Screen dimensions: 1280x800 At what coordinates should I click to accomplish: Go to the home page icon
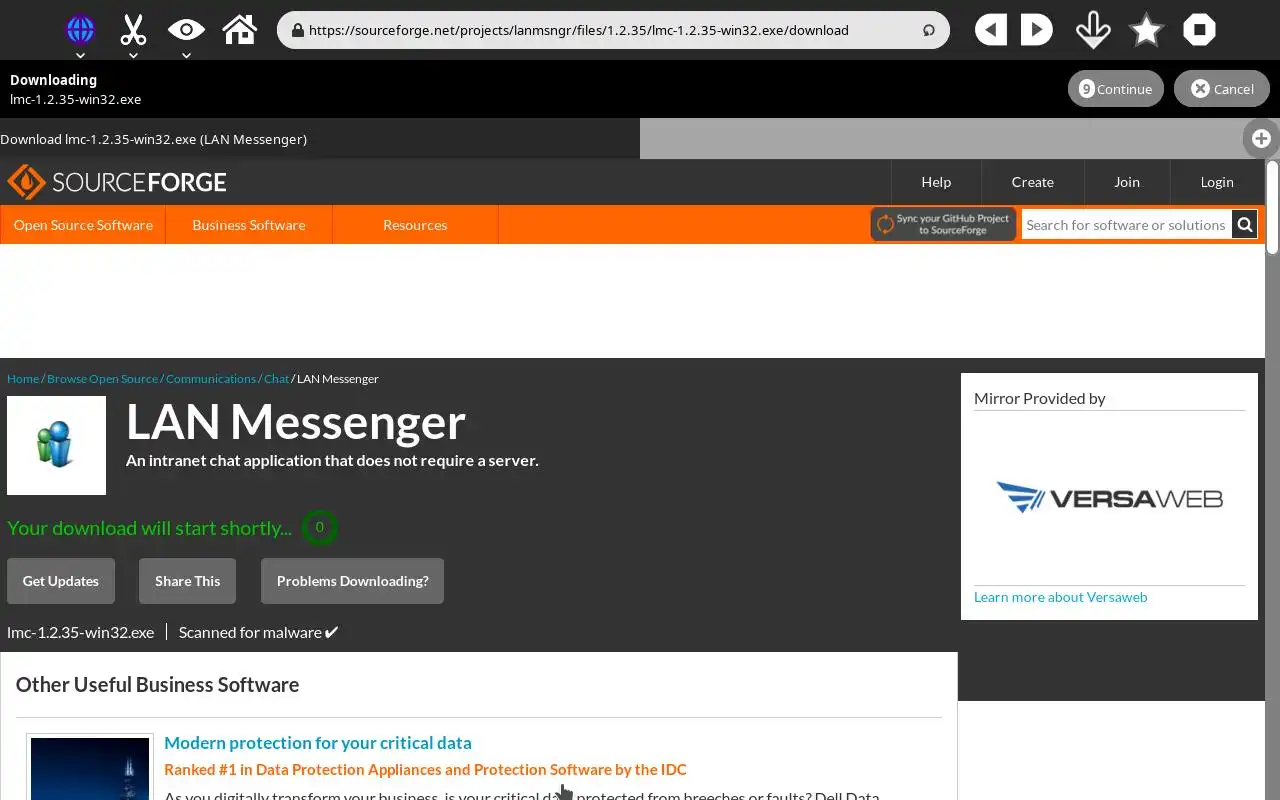(x=240, y=30)
